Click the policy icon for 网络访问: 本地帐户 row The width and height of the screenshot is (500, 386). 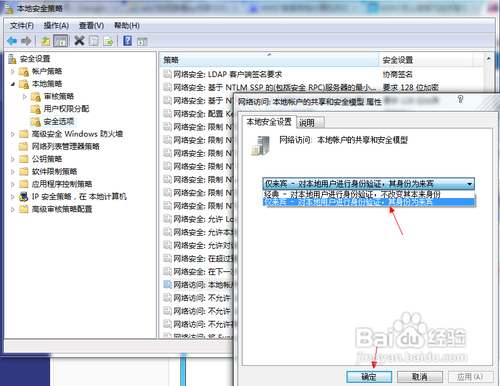(x=167, y=284)
